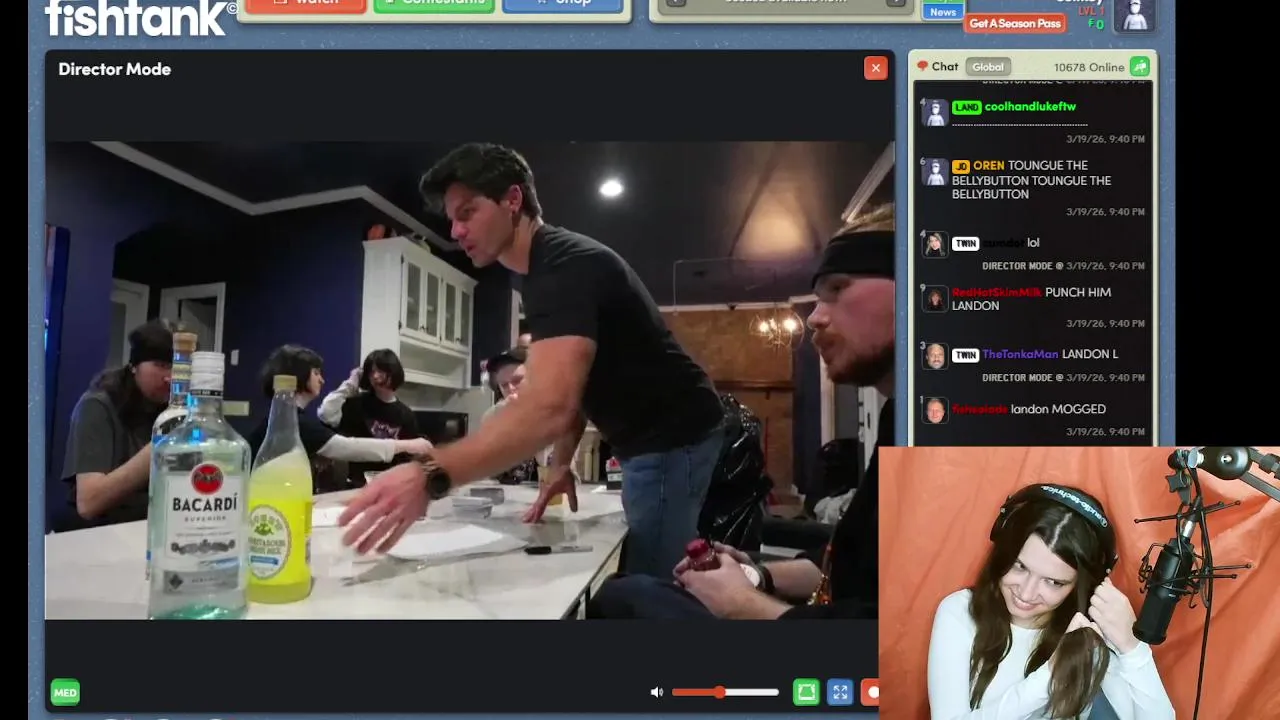Click OREN's avatar in chat
This screenshot has width=1280, height=720.
click(x=934, y=172)
